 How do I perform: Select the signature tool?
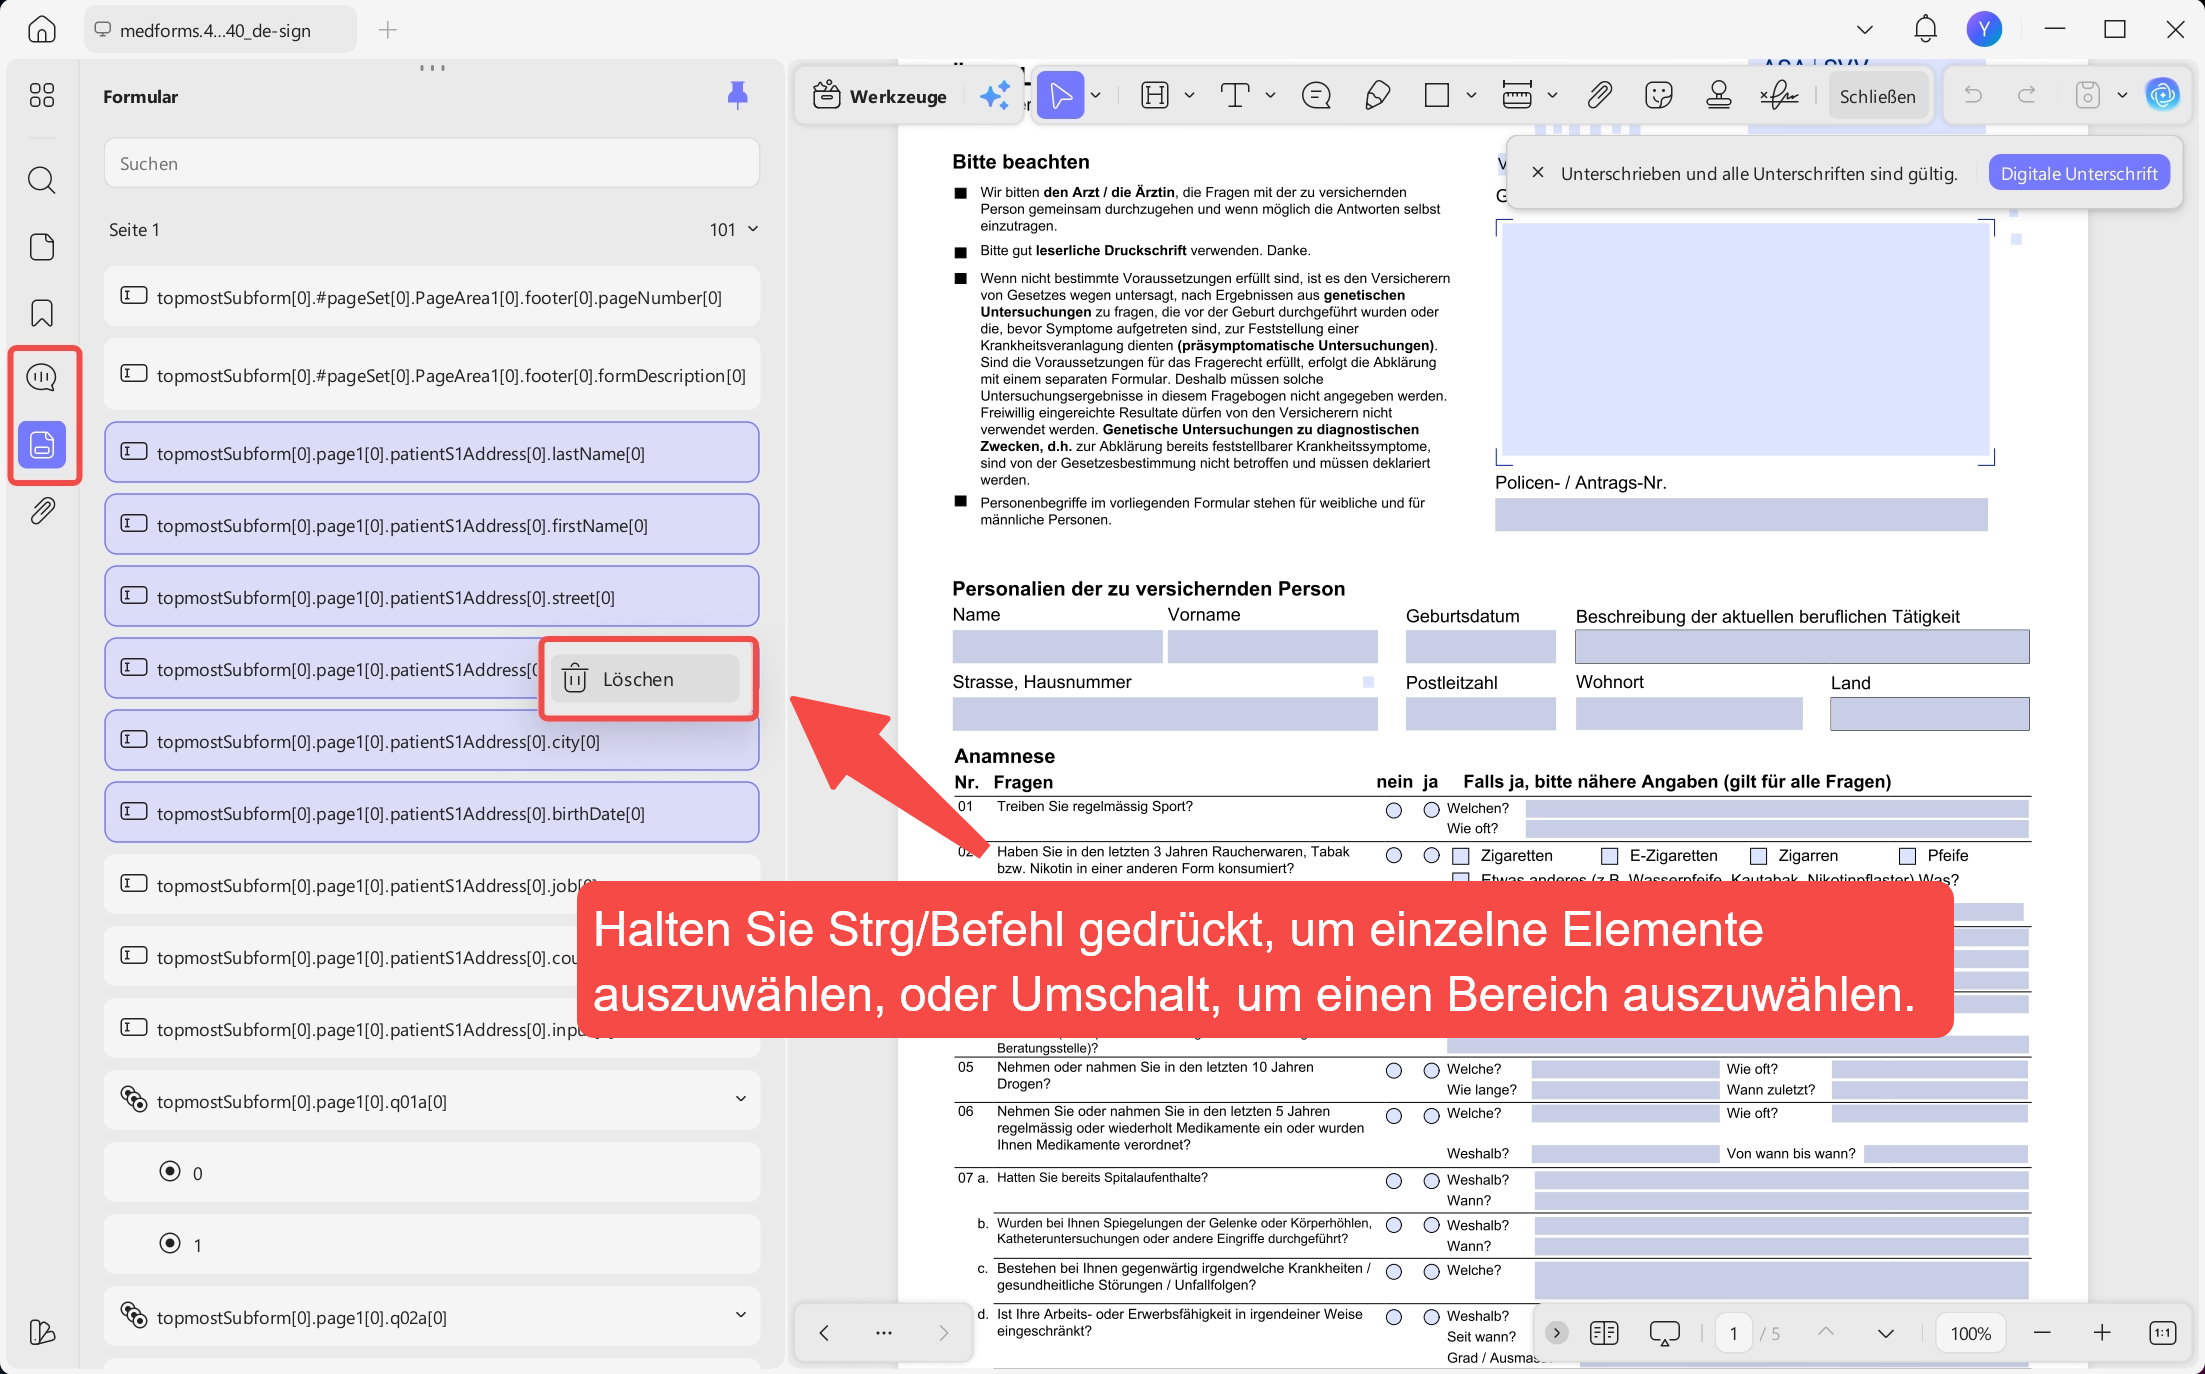pos(1779,96)
